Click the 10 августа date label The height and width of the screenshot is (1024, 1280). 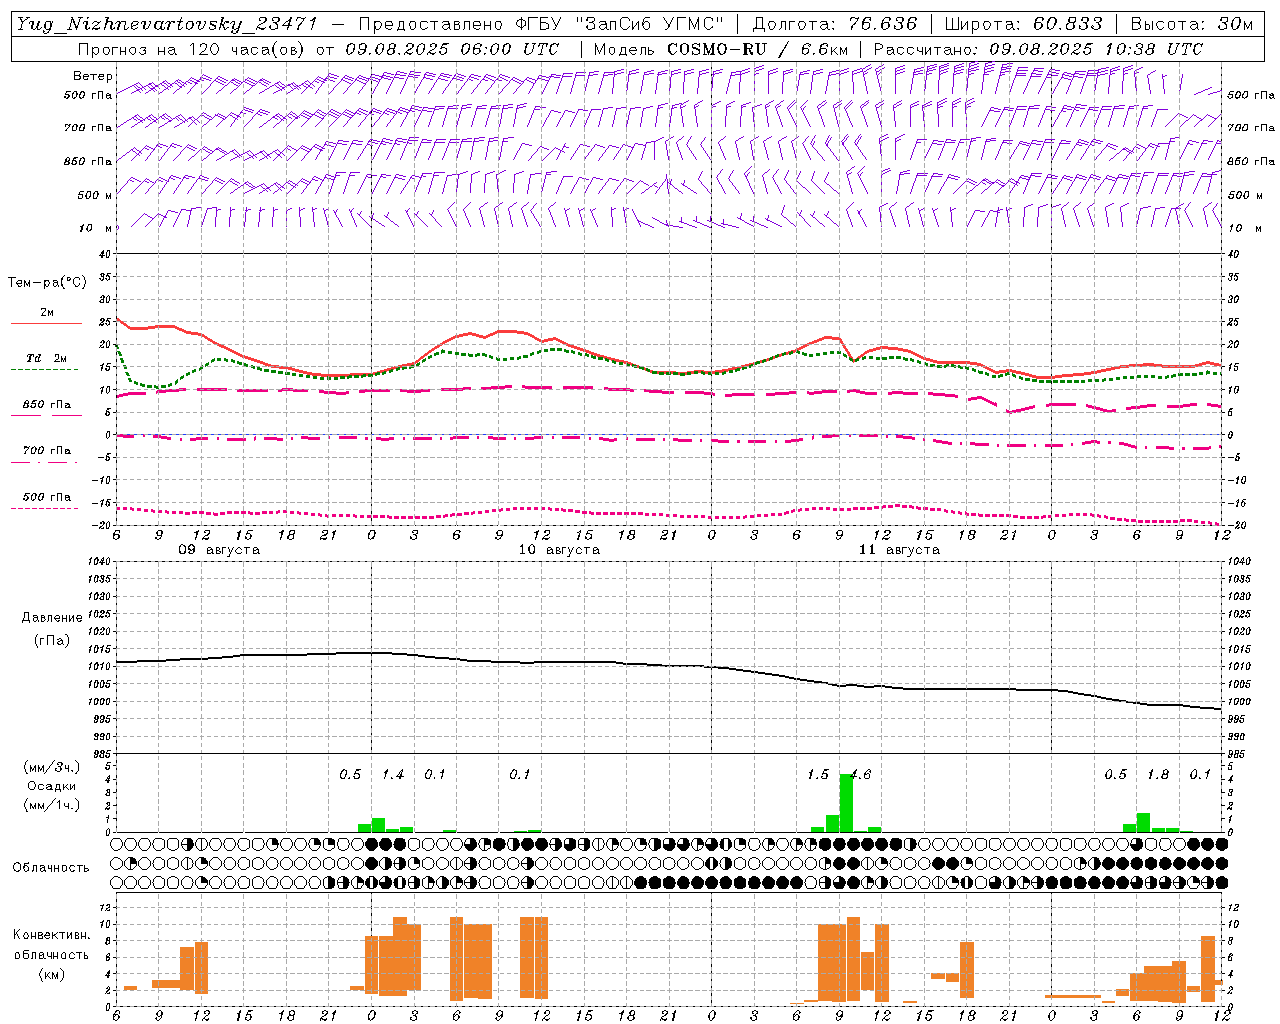(x=559, y=550)
